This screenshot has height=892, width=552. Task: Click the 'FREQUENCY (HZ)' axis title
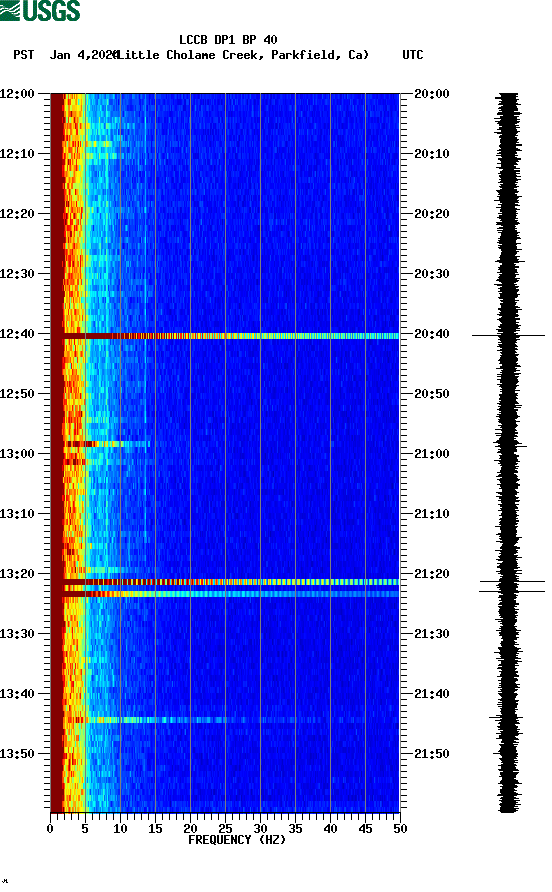click(237, 840)
